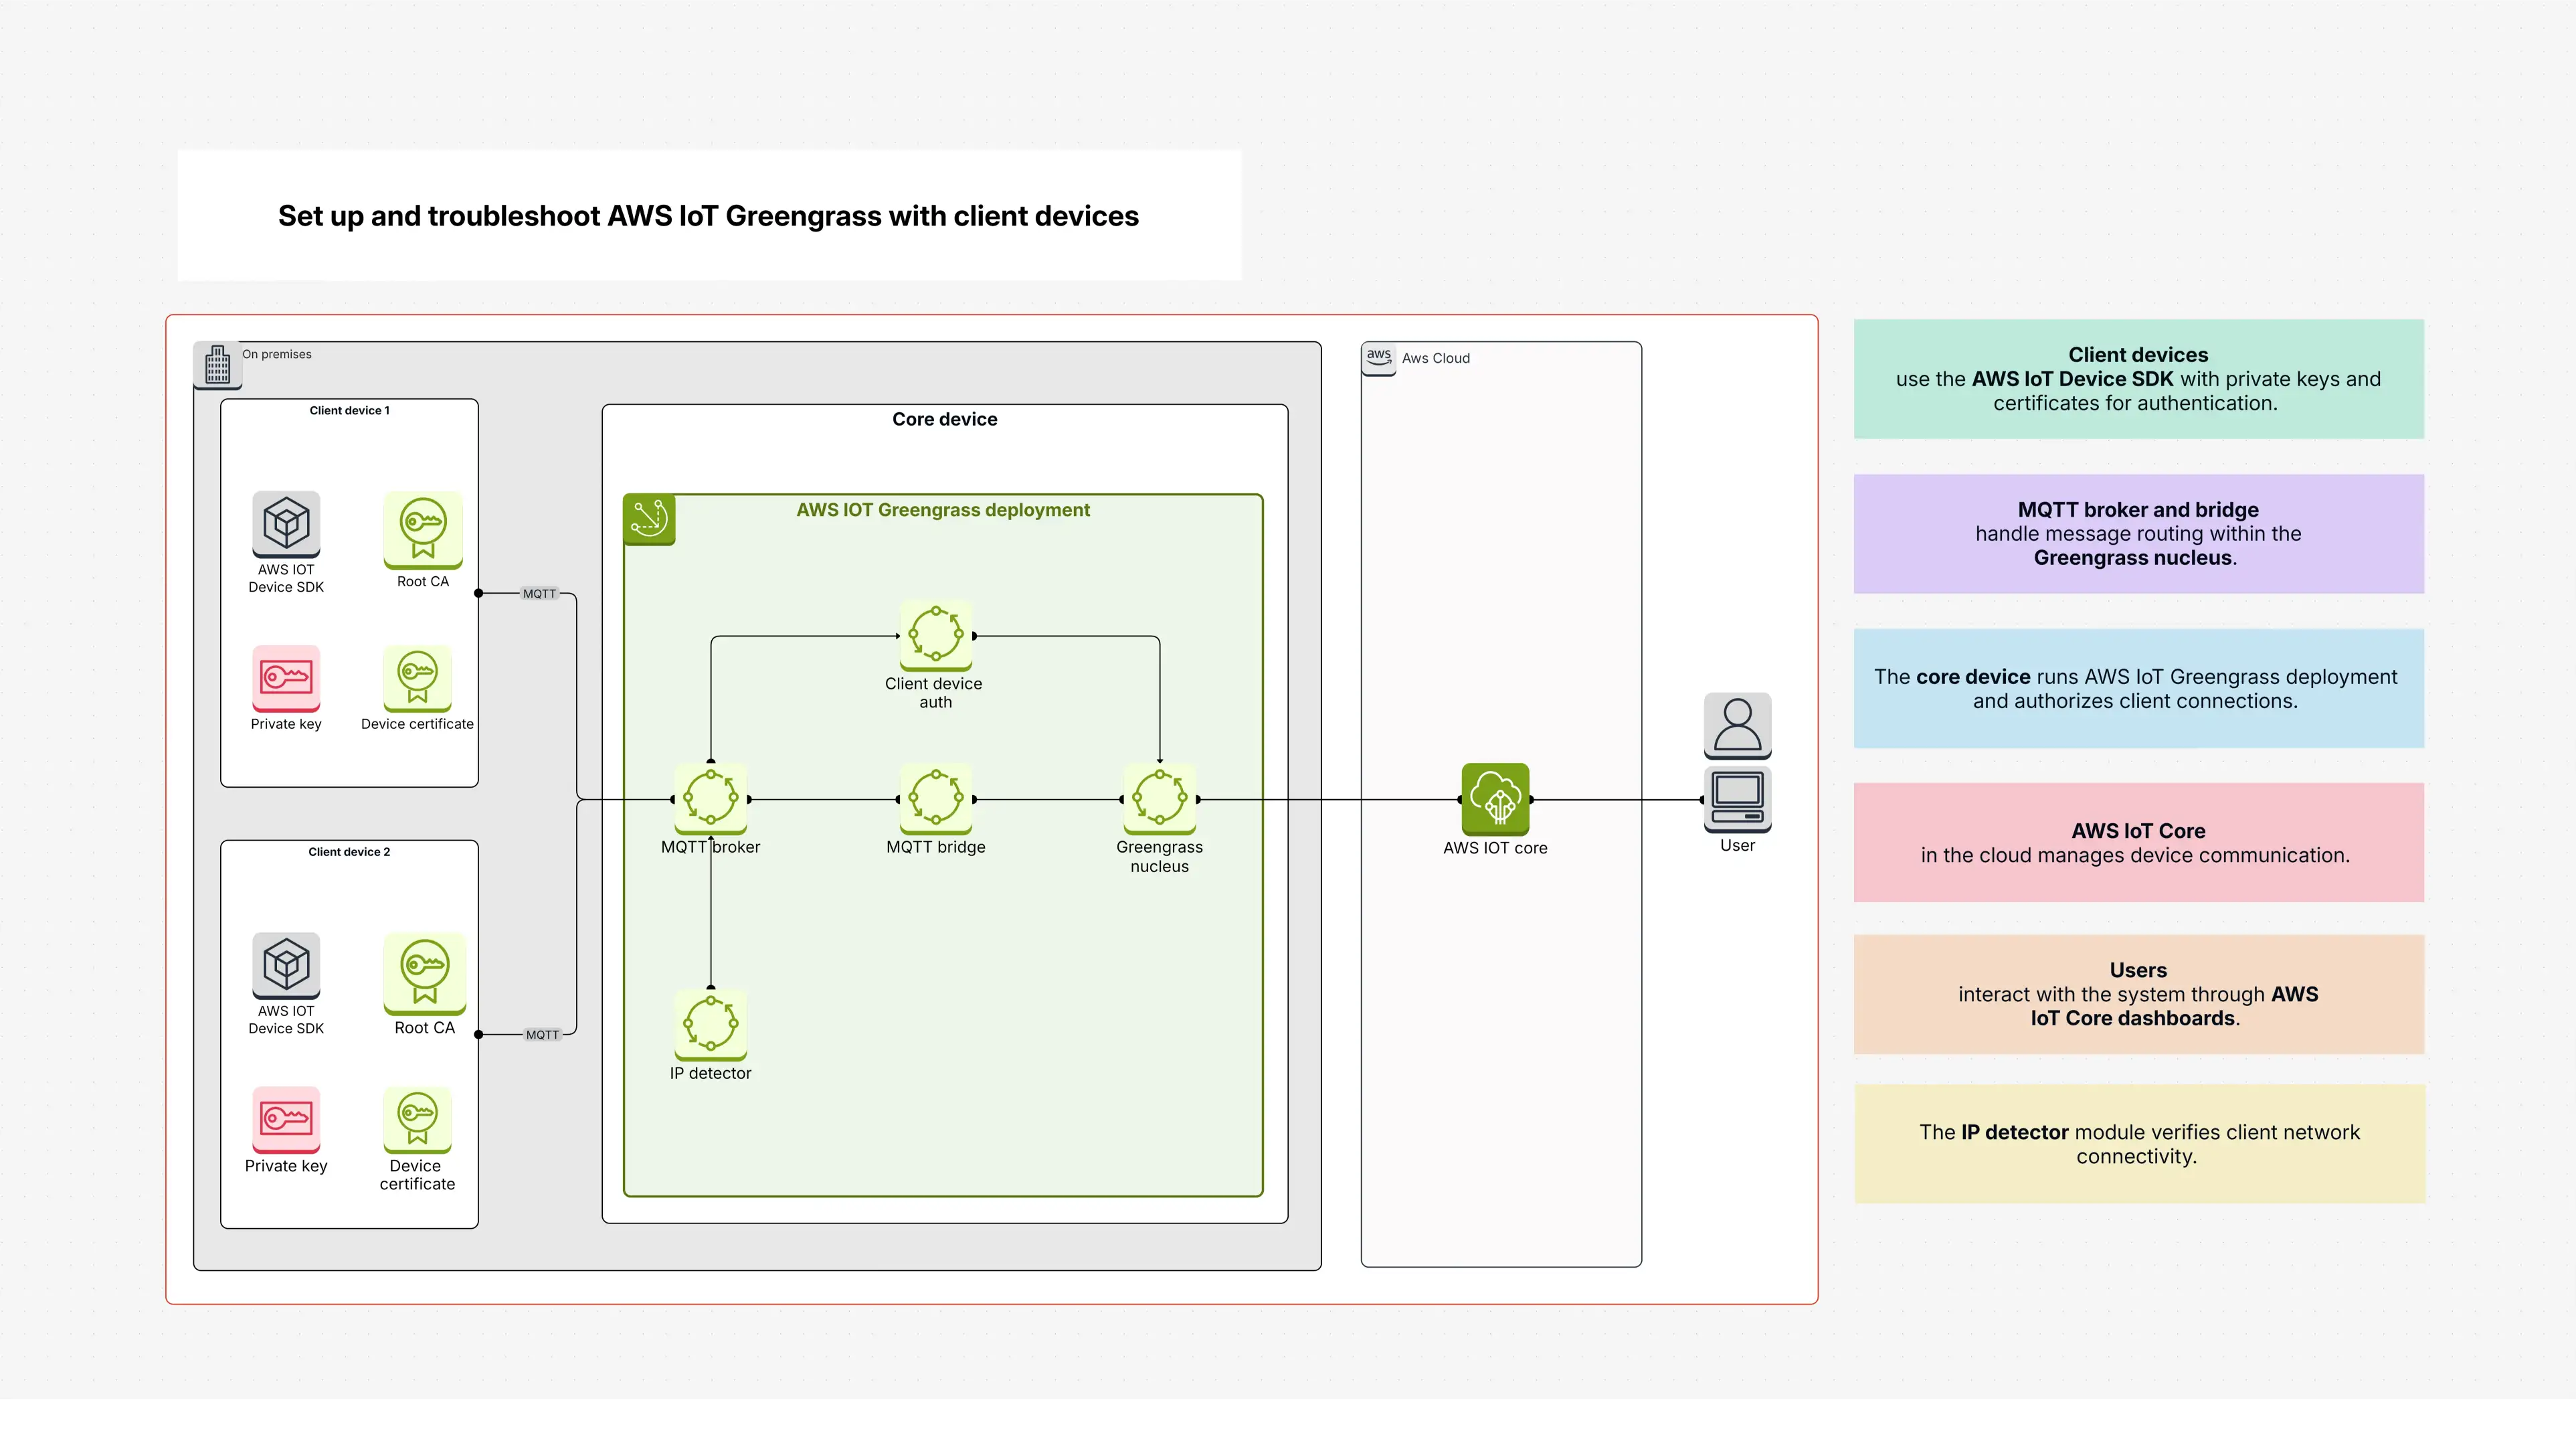Click the MQTT broker icon

(711, 799)
